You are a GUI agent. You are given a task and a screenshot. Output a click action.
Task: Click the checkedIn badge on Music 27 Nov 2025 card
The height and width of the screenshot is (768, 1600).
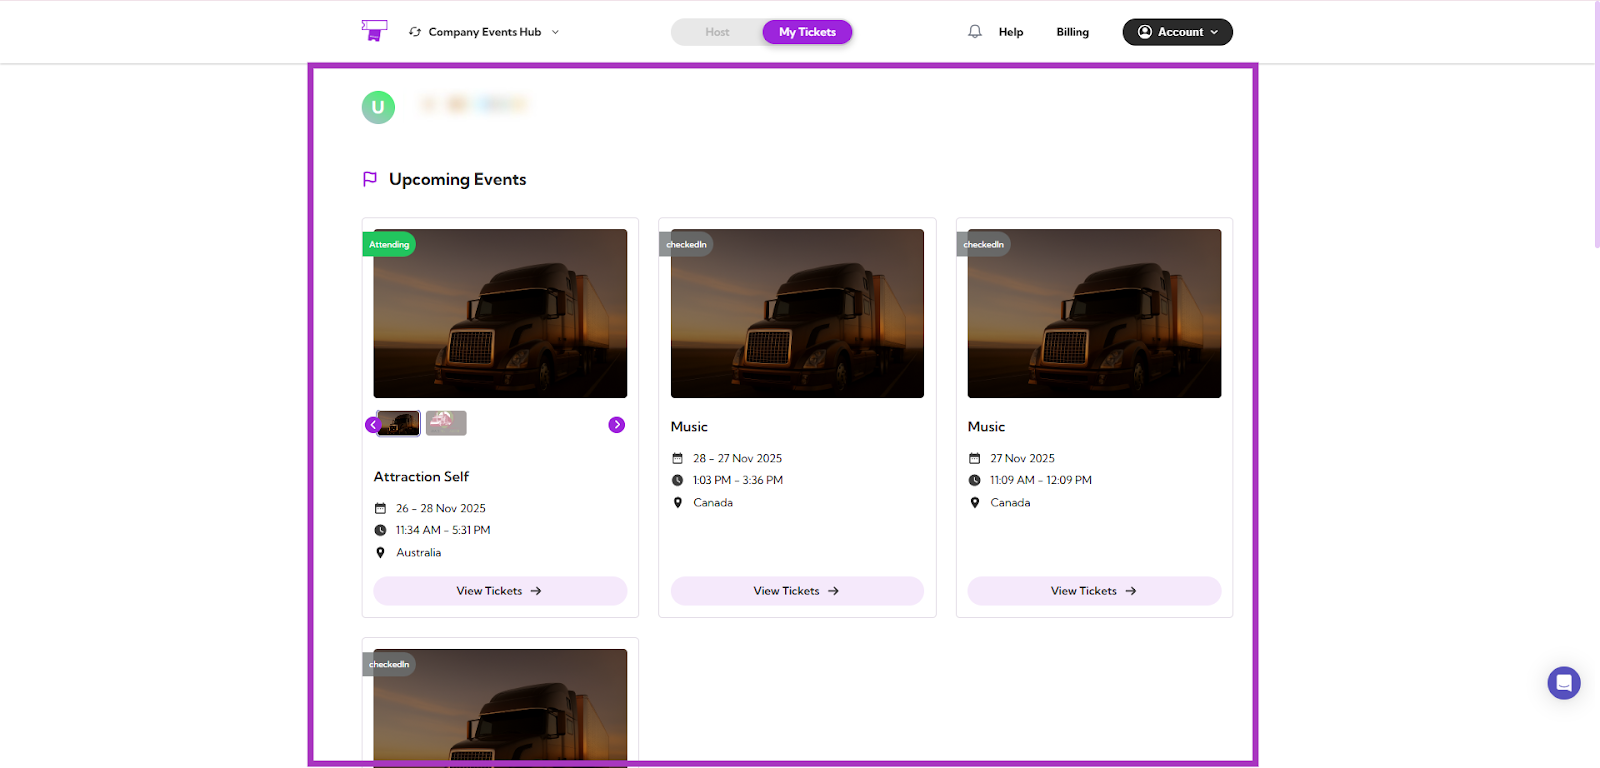coord(983,245)
